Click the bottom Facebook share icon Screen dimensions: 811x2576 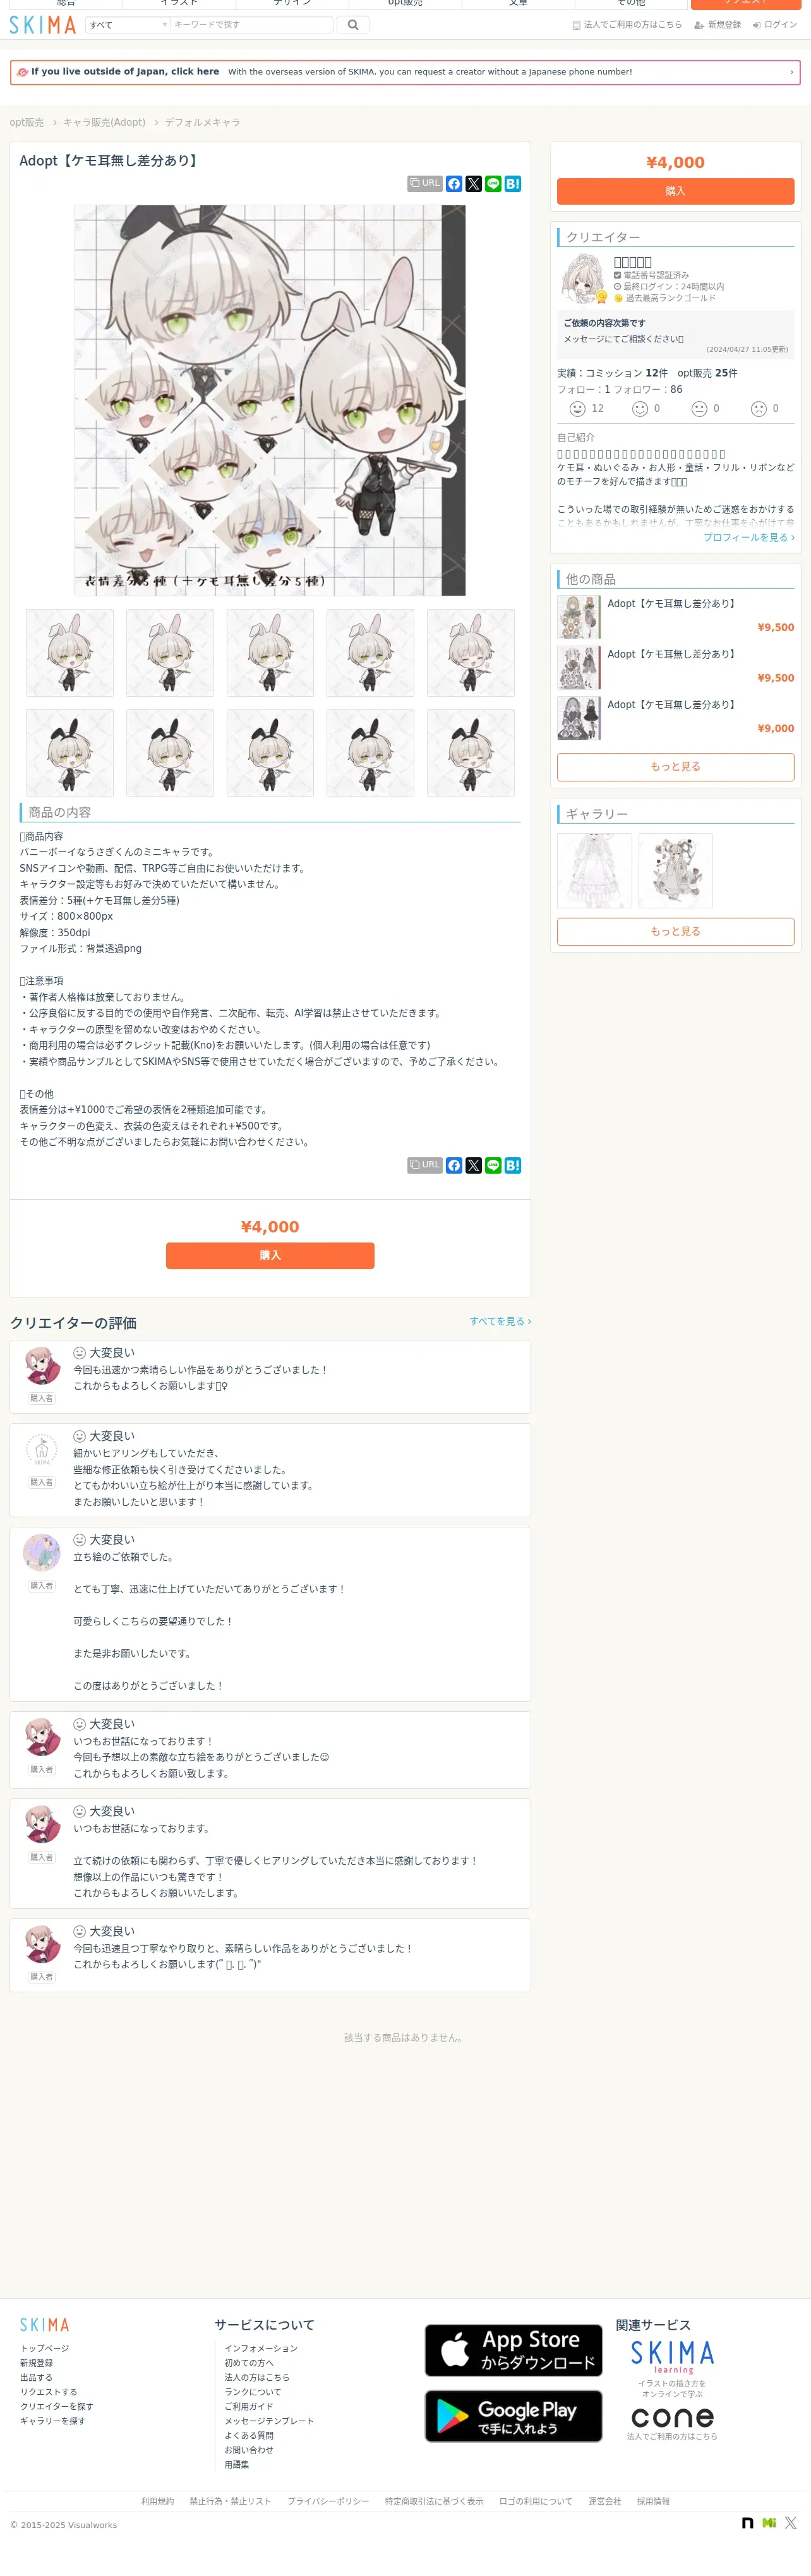454,1165
